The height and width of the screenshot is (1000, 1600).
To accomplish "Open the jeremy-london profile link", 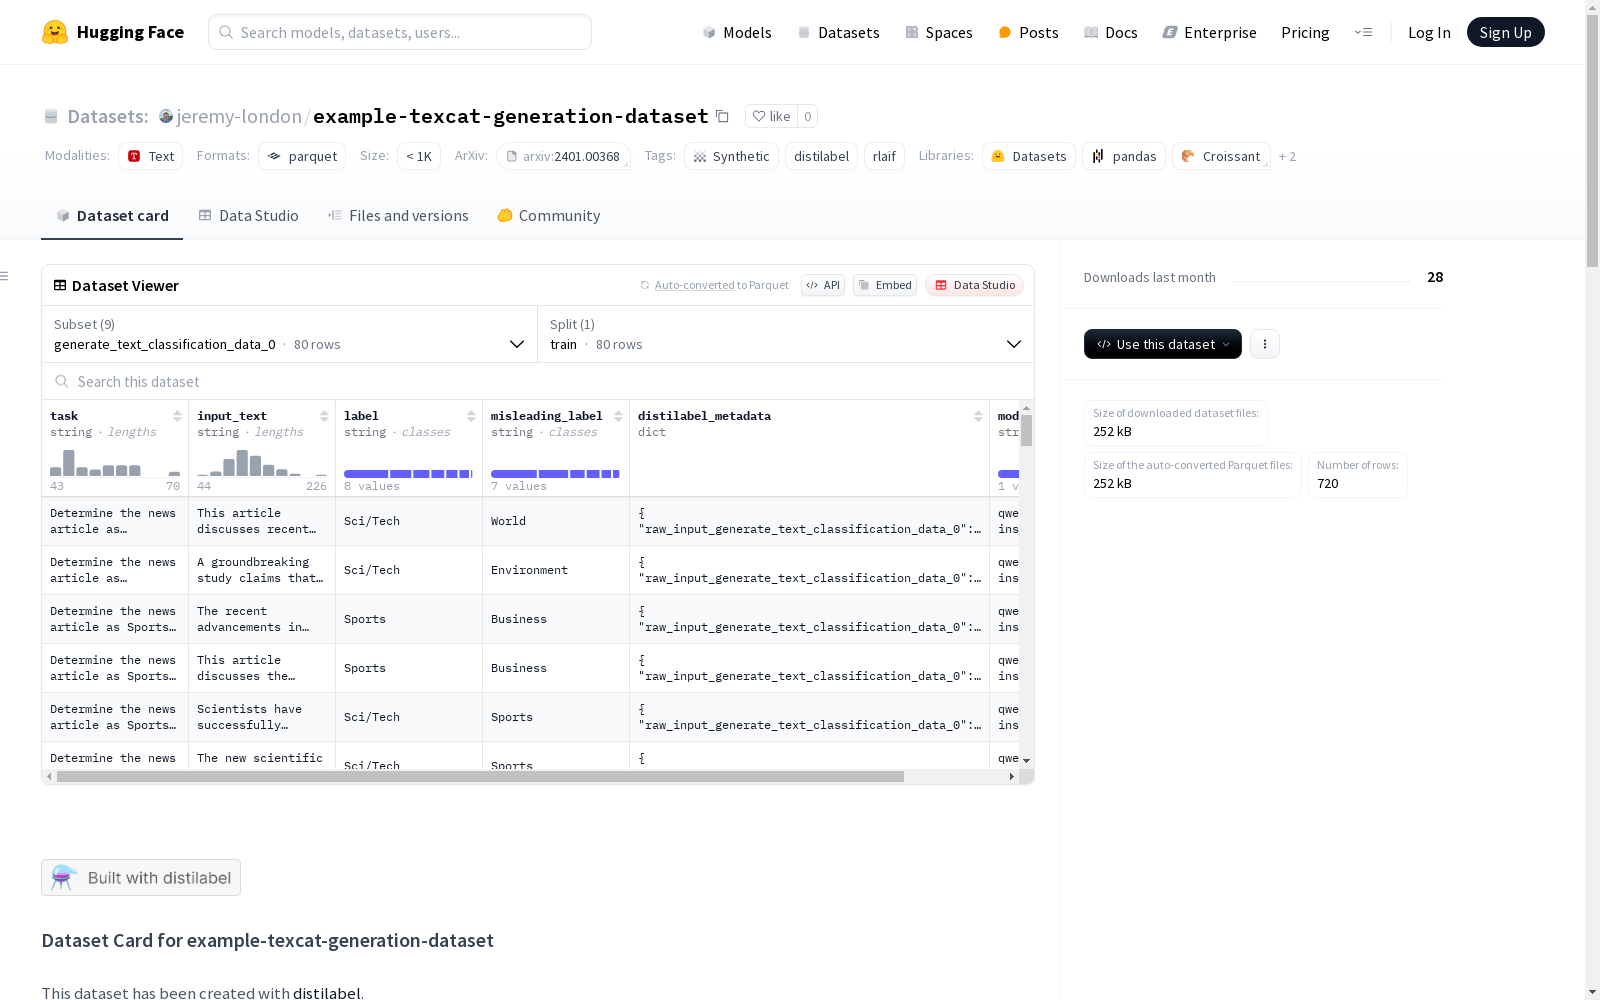I will pyautogui.click(x=239, y=116).
